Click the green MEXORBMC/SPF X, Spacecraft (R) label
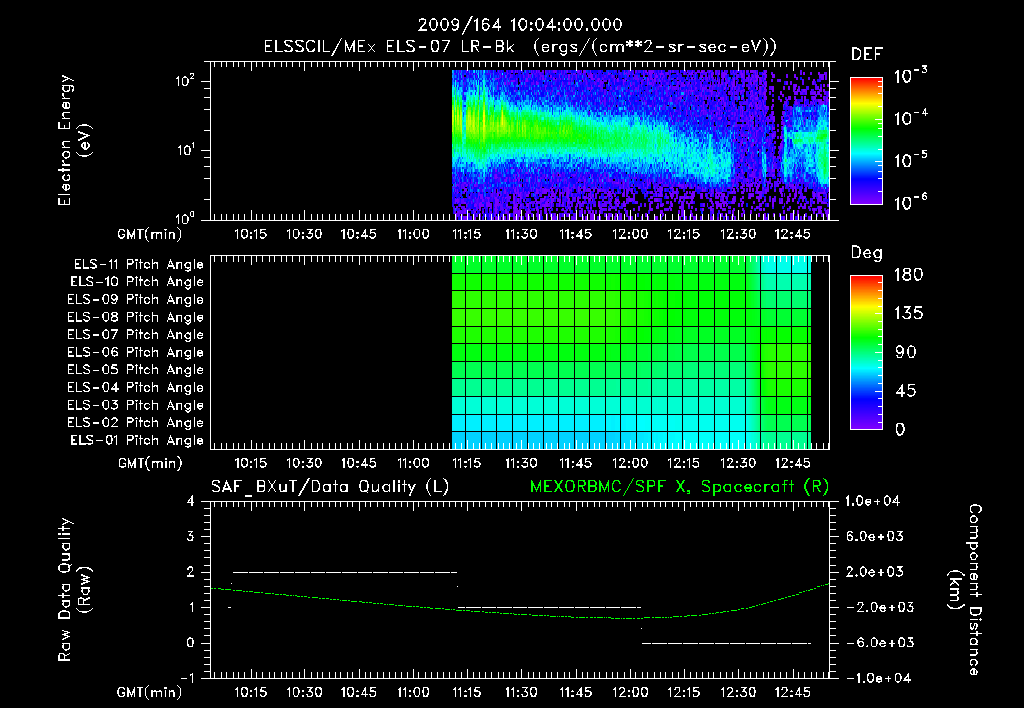Viewport: 1024px width, 708px height. tap(679, 487)
